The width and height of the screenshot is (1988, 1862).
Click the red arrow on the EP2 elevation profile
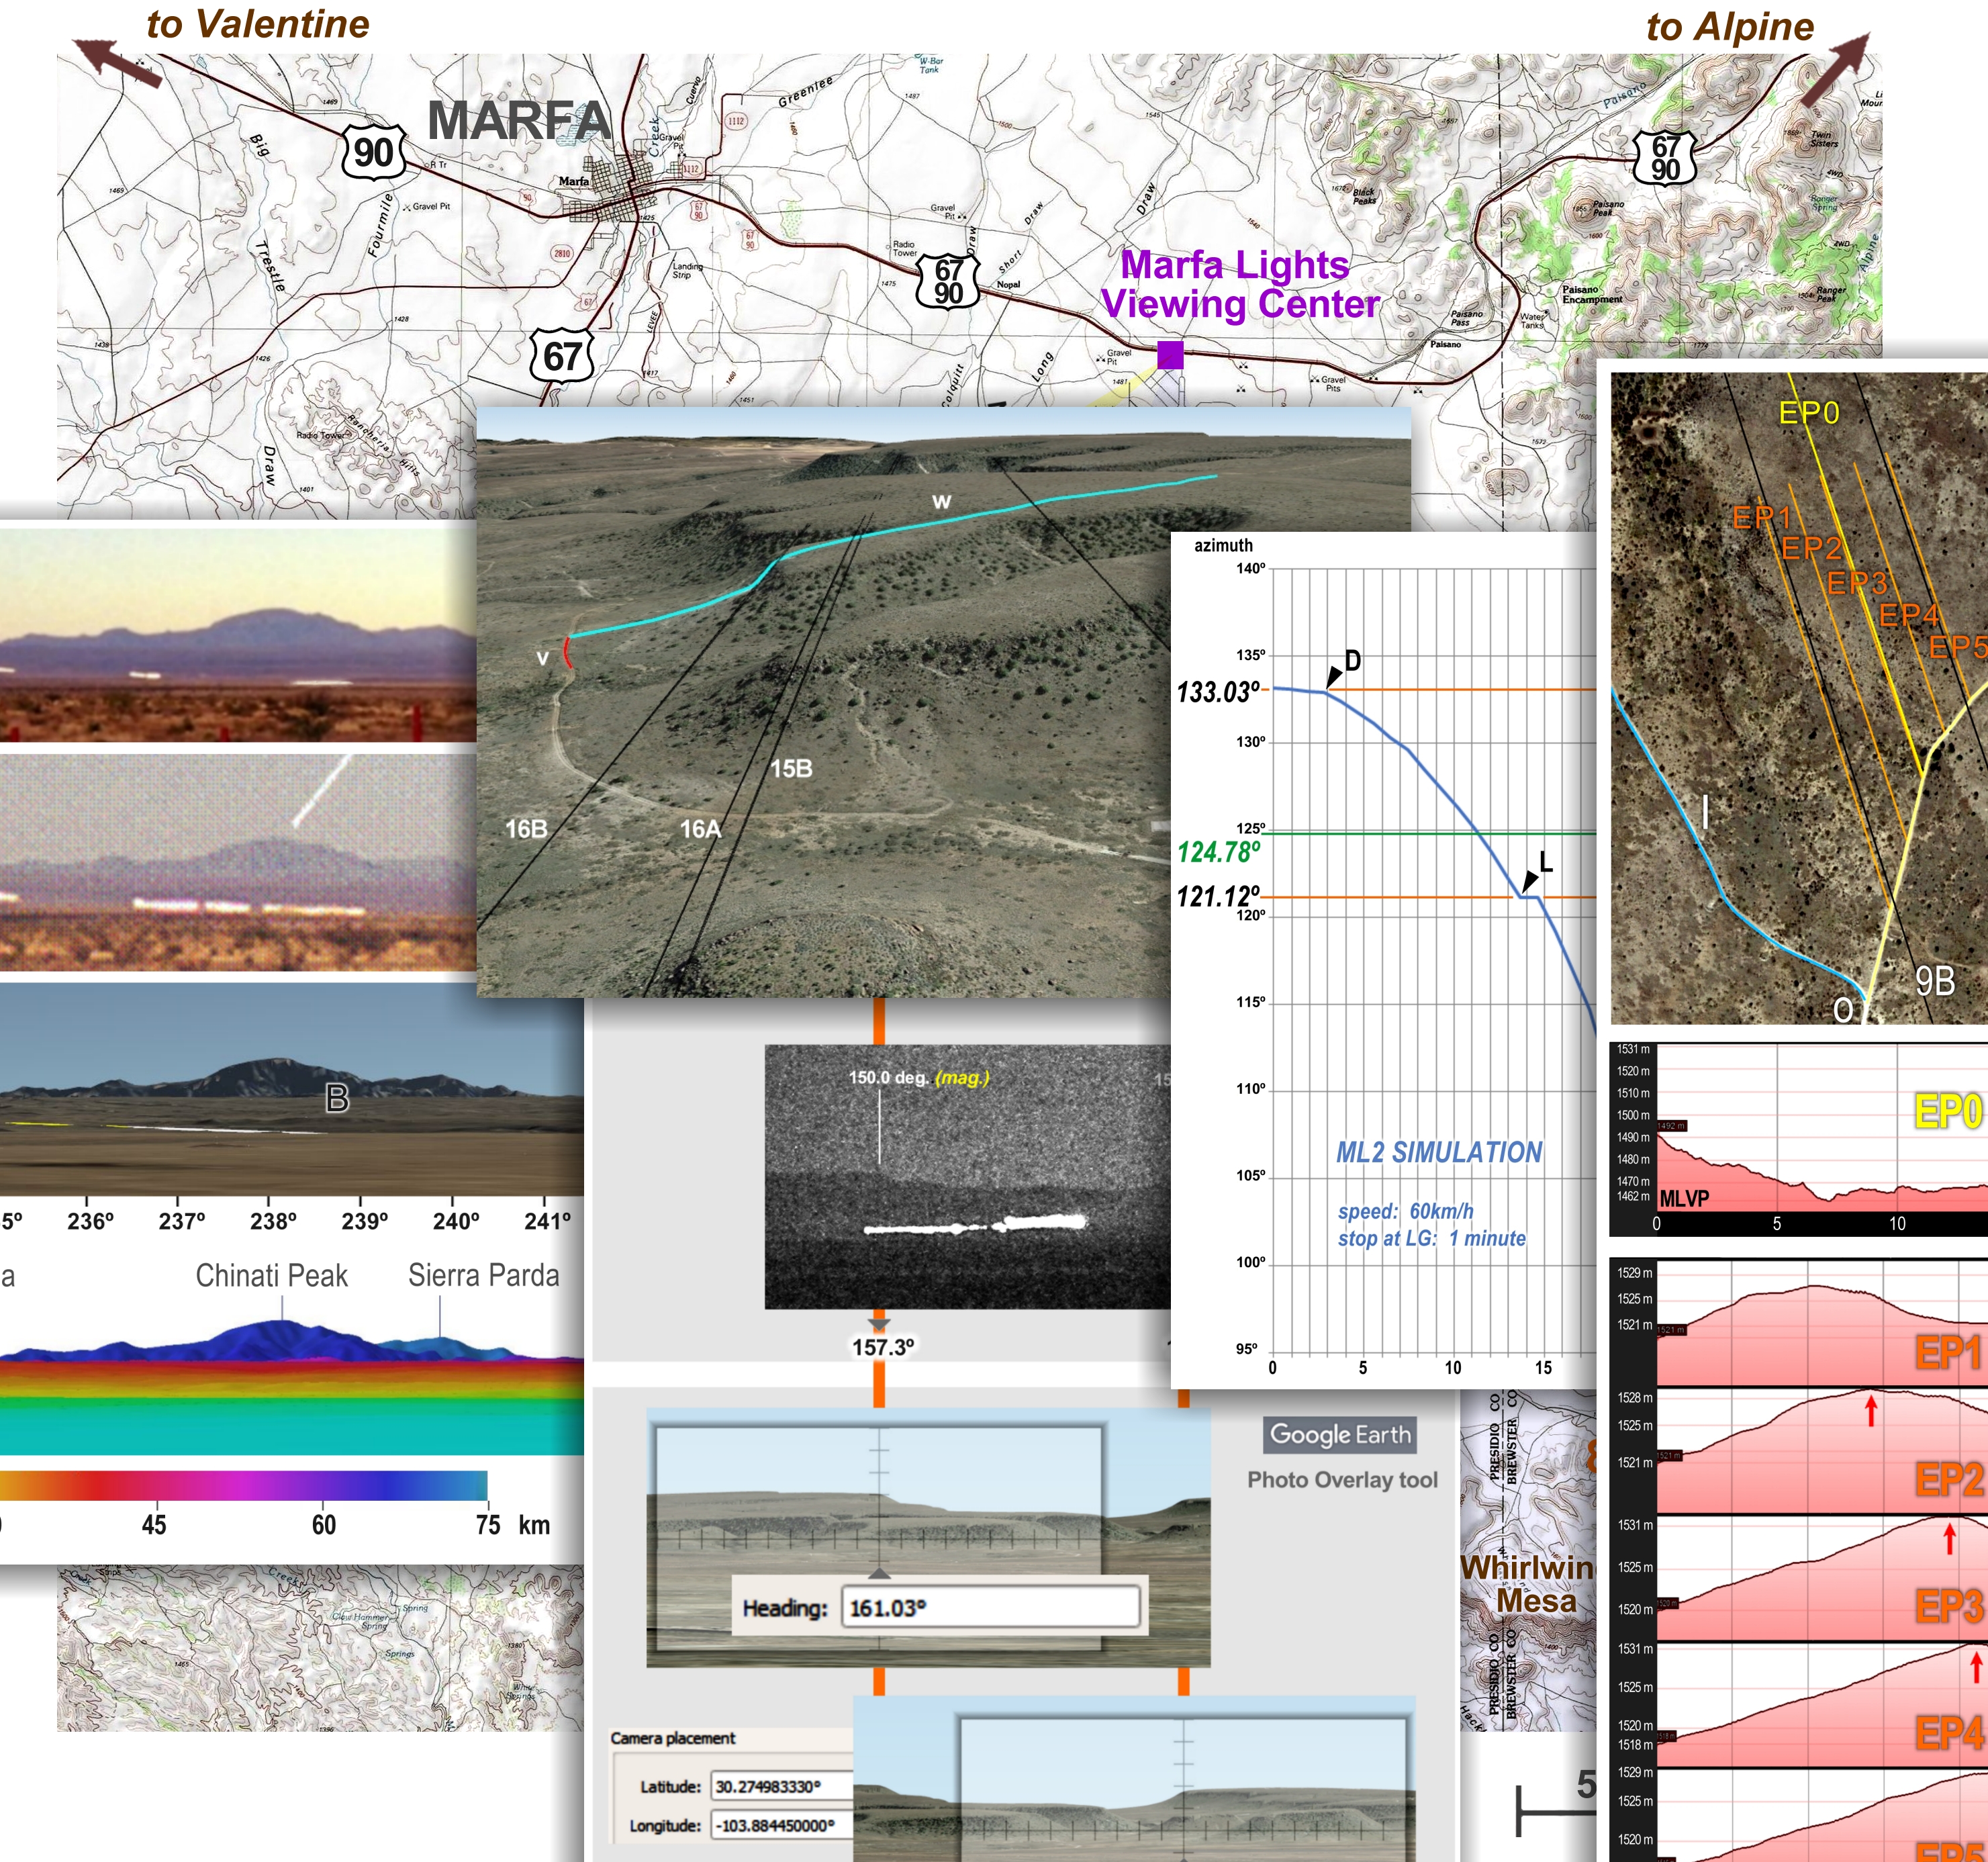coord(1871,1411)
